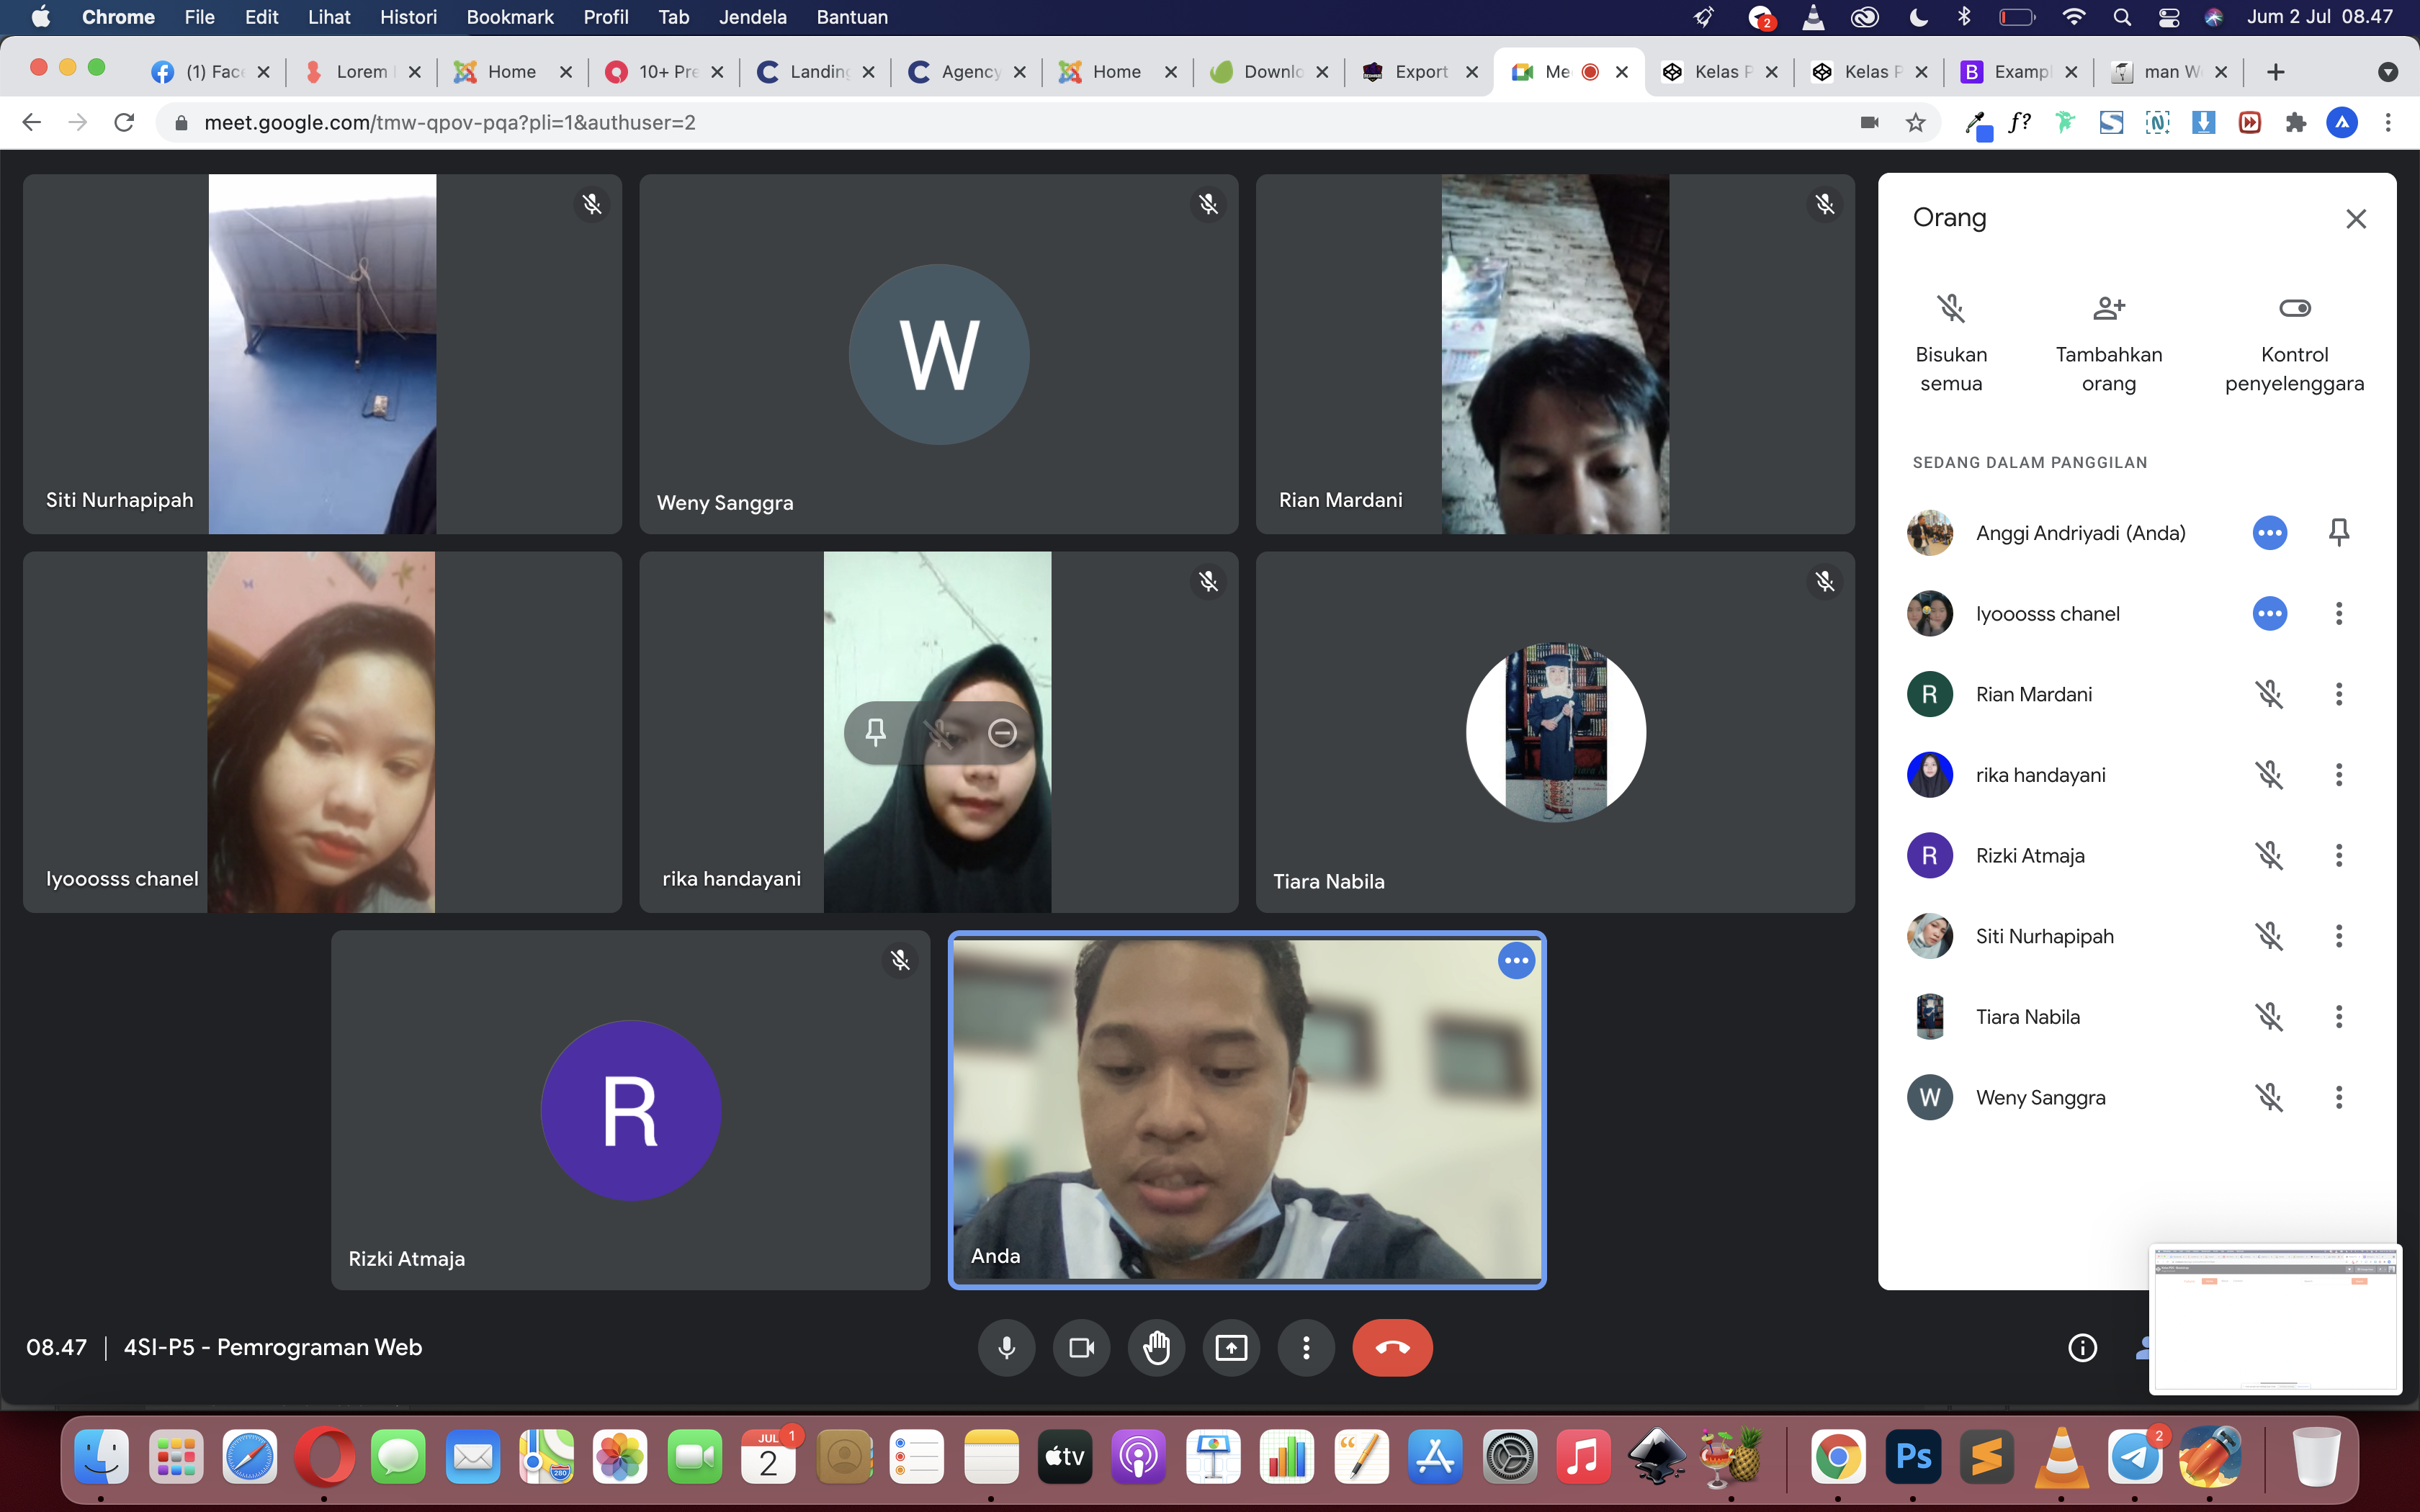Mute Tiara Nabila from participant list

click(x=2269, y=1017)
